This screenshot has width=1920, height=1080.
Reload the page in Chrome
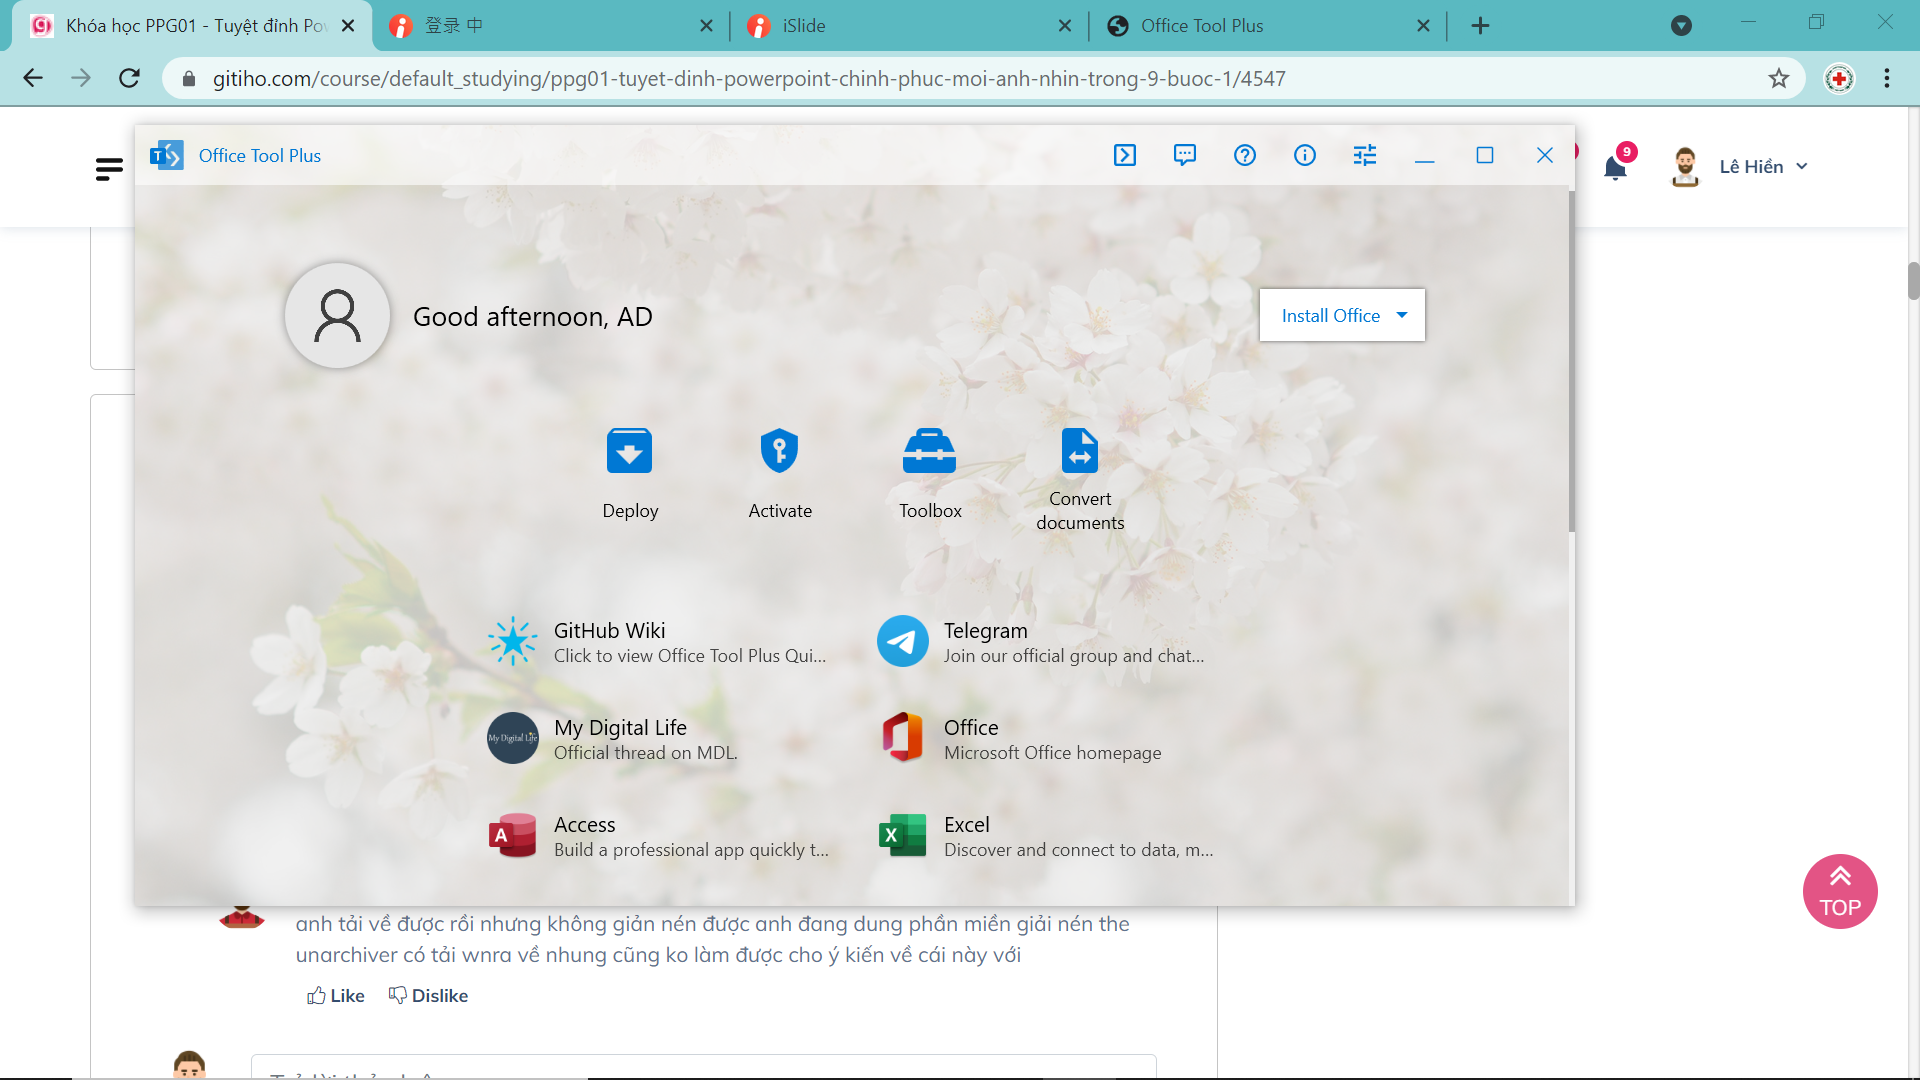point(129,78)
